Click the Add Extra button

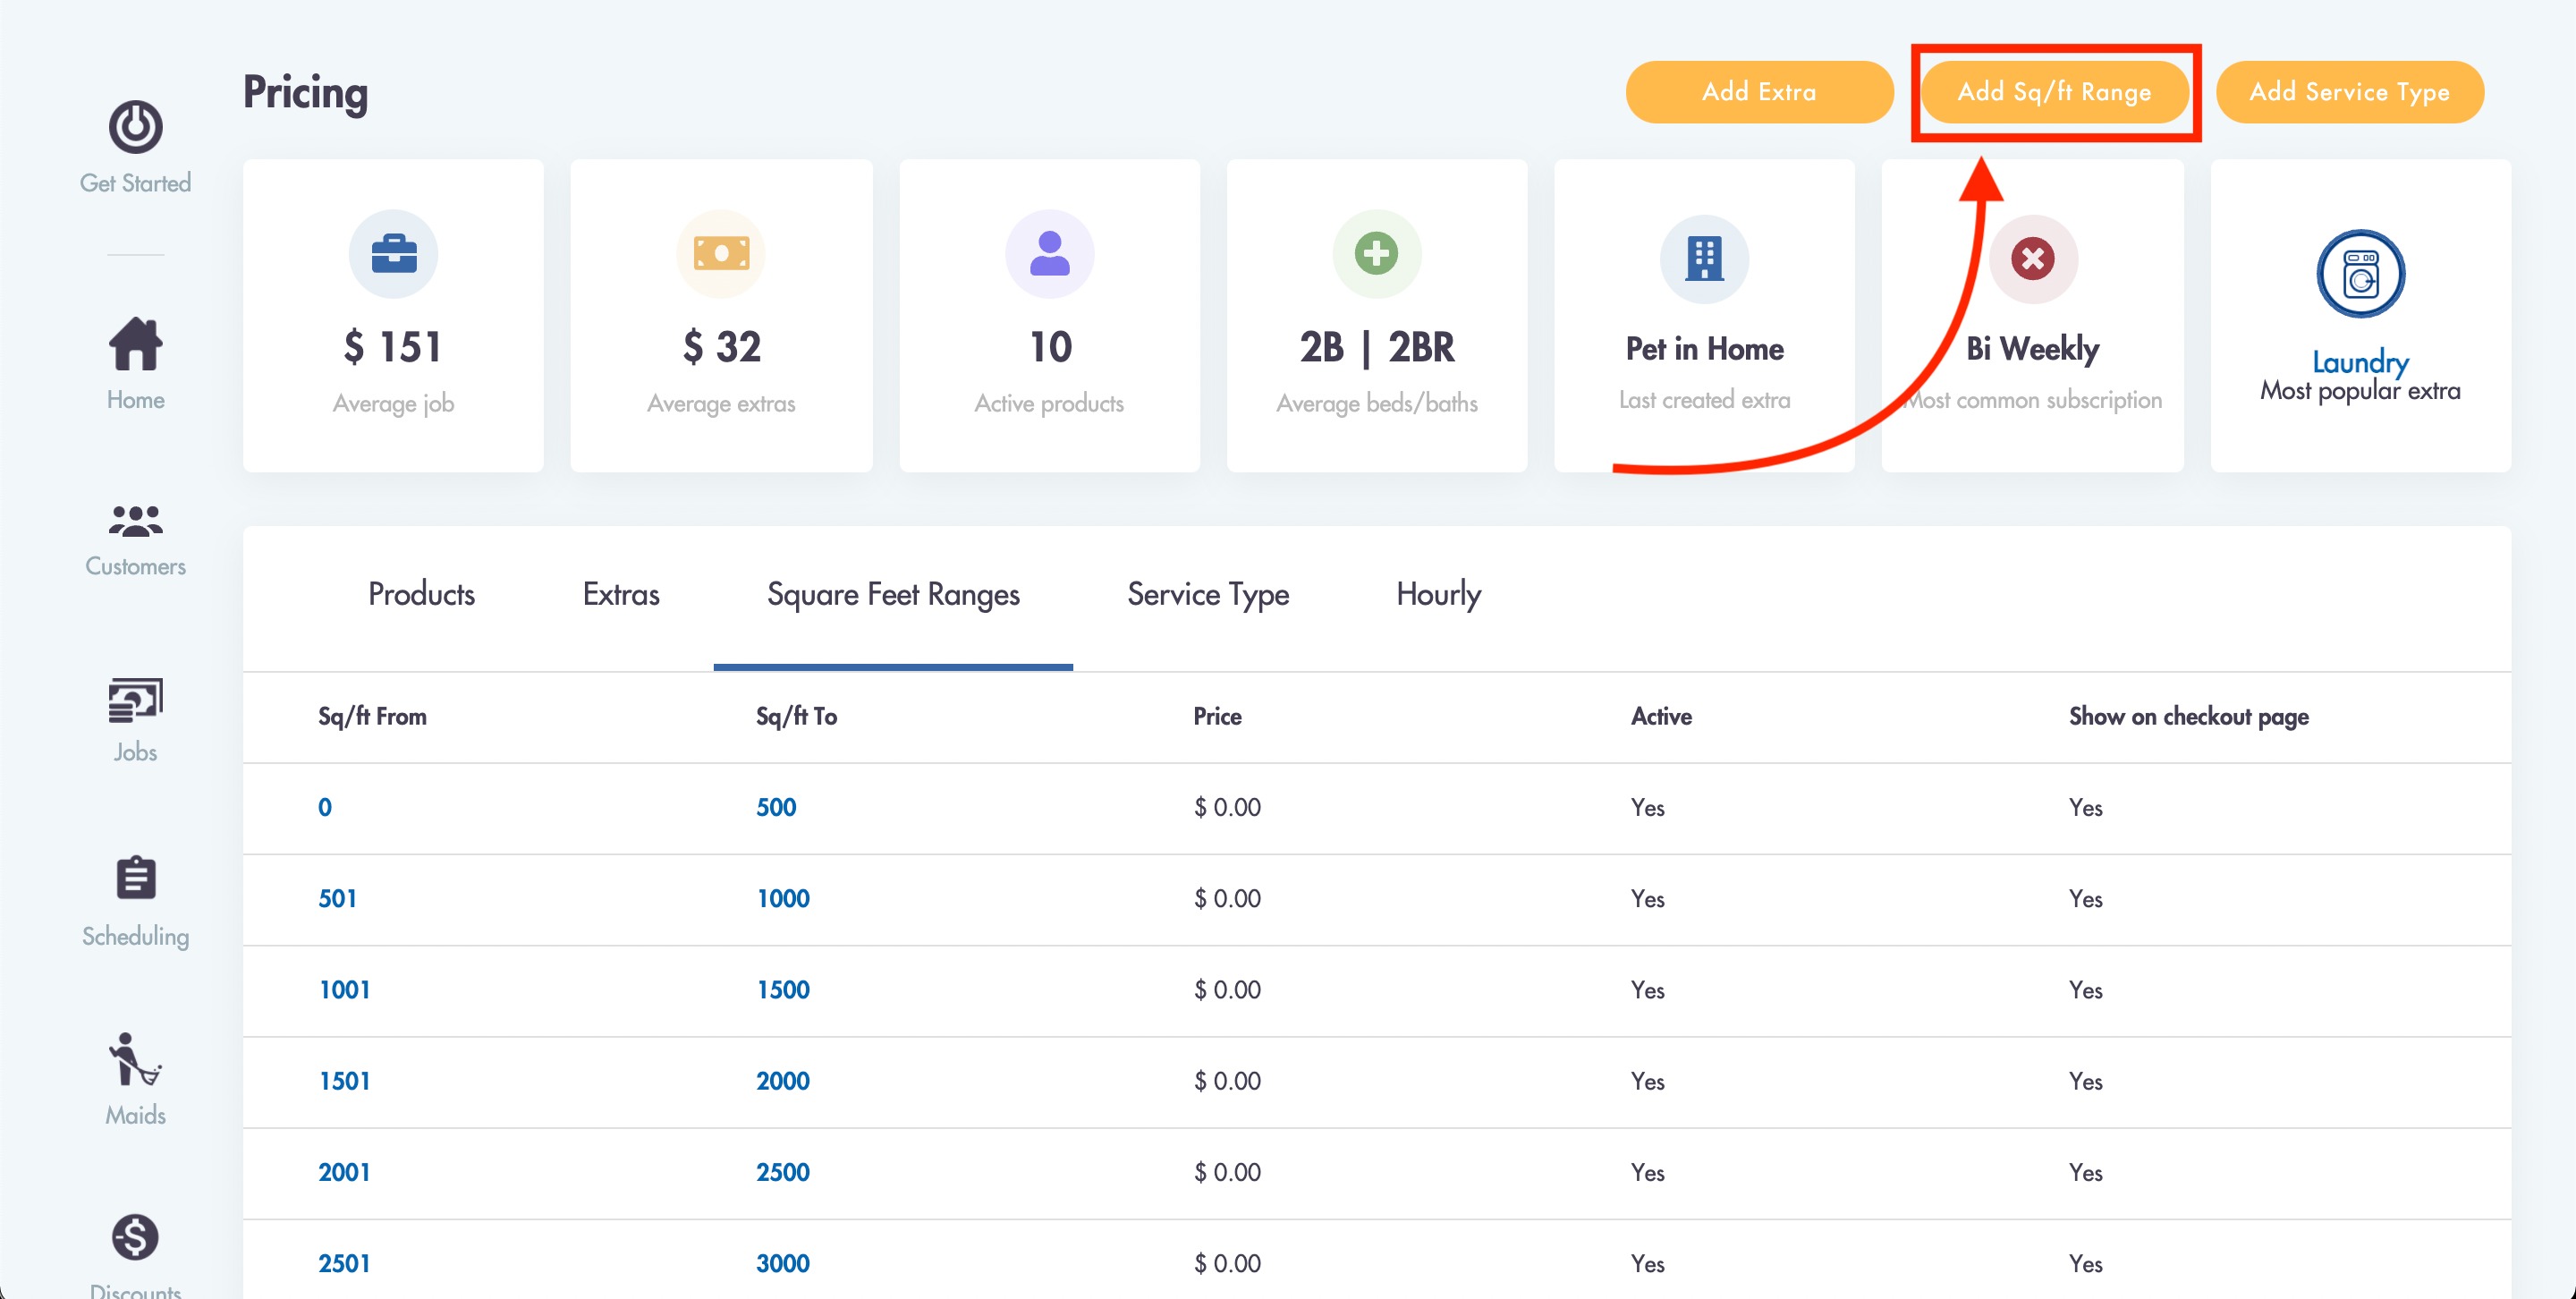(x=1759, y=92)
